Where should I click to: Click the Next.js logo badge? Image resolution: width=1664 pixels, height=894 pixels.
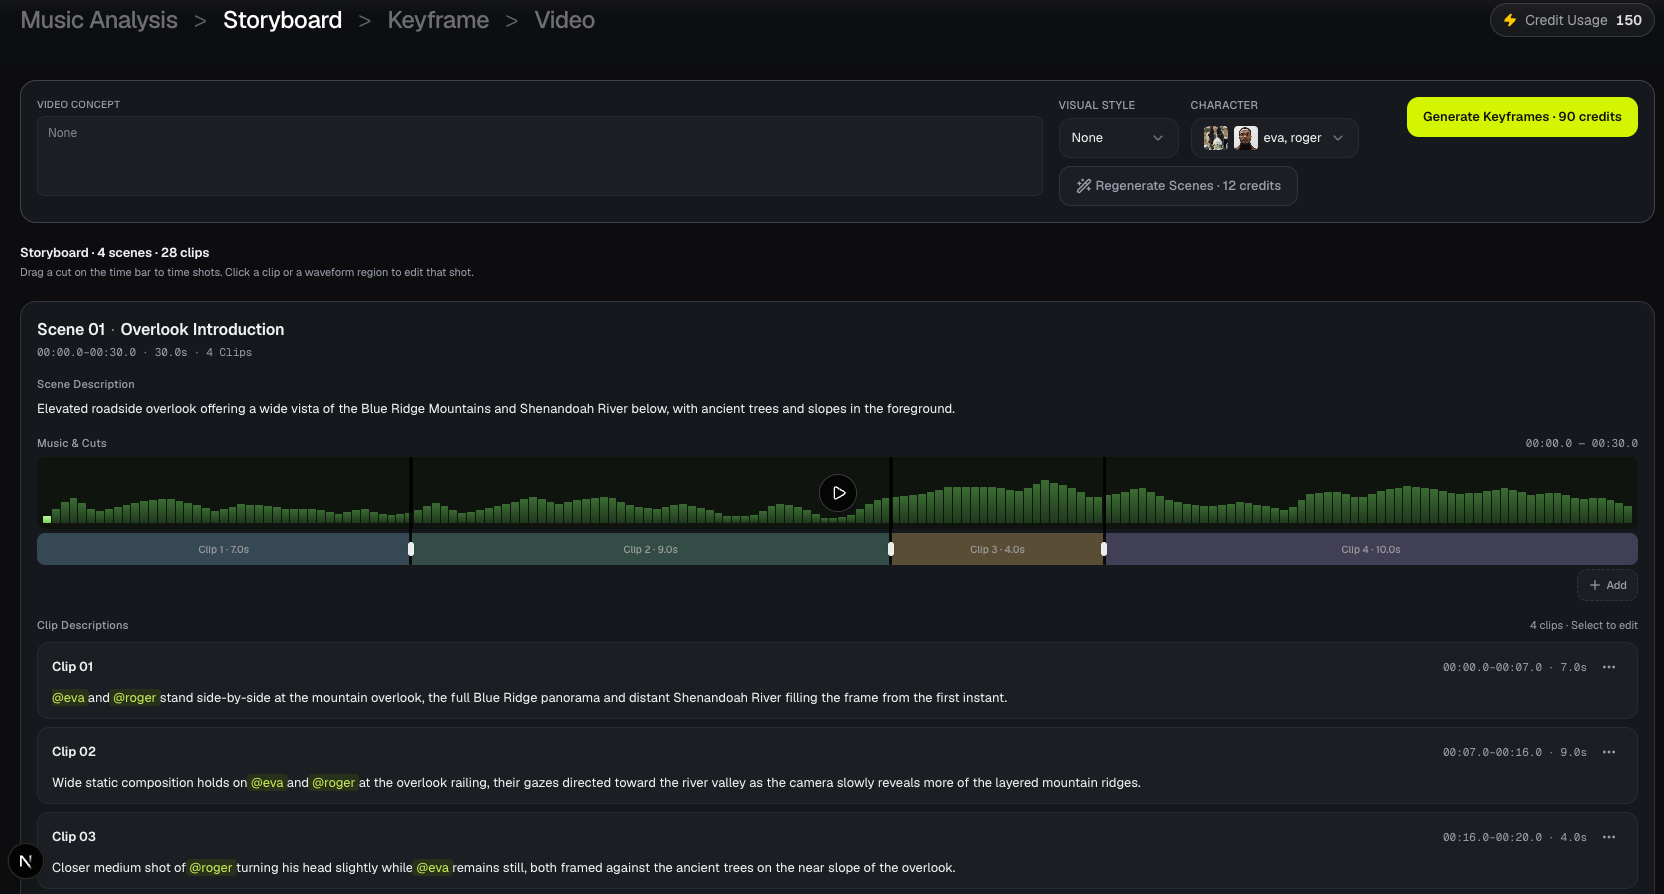[26, 861]
